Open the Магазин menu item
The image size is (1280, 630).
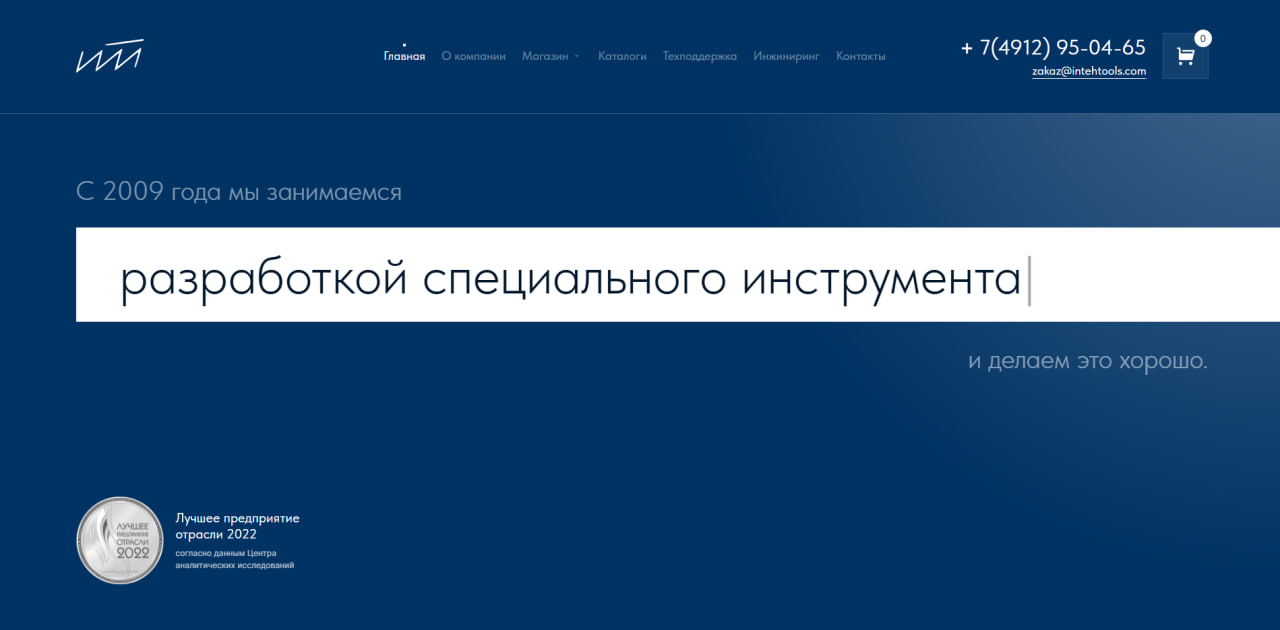(x=545, y=56)
